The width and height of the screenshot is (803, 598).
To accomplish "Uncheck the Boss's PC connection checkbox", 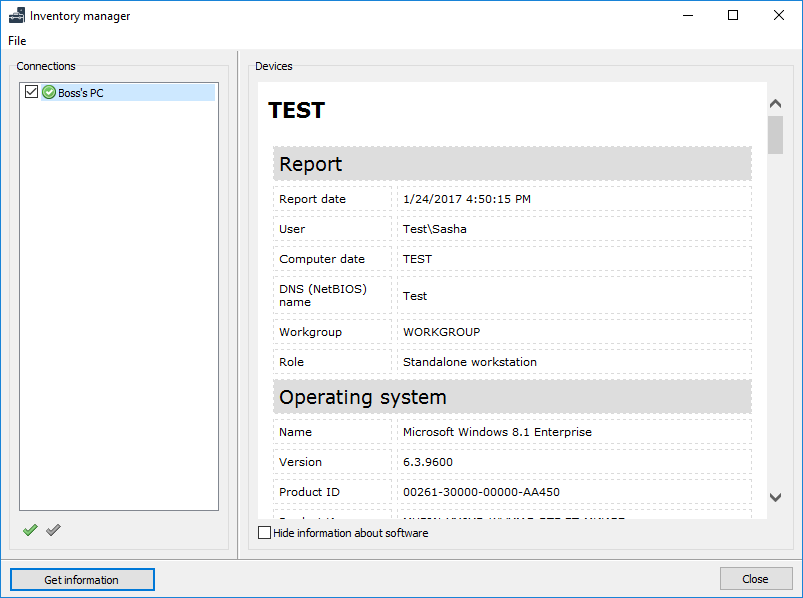I will [32, 92].
